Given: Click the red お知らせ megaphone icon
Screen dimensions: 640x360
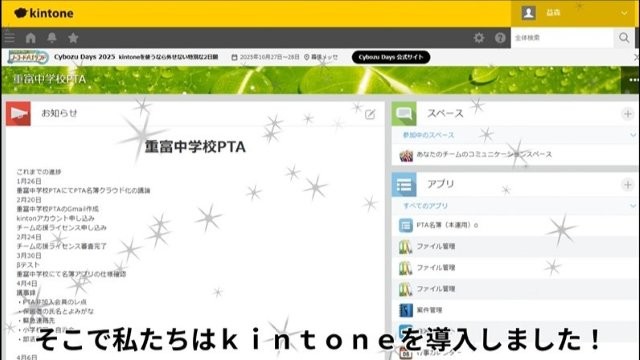Looking at the screenshot, I should 18,113.
